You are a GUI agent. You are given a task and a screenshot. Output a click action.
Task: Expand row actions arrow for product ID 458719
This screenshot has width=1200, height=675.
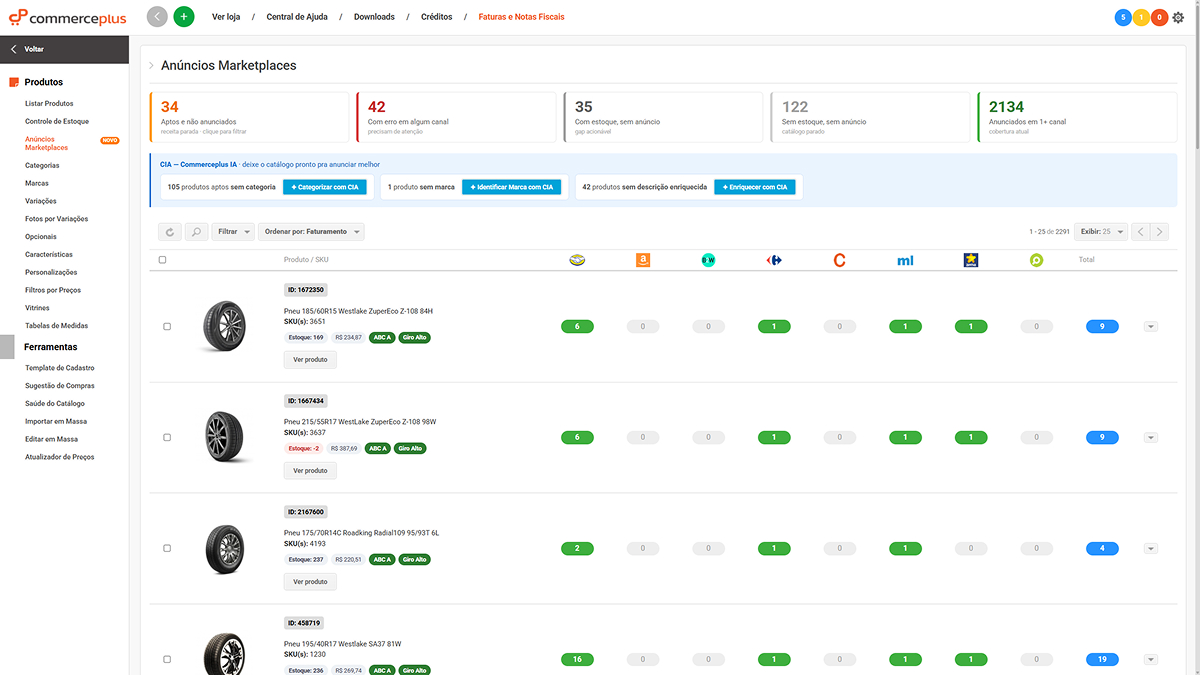click(x=1151, y=660)
